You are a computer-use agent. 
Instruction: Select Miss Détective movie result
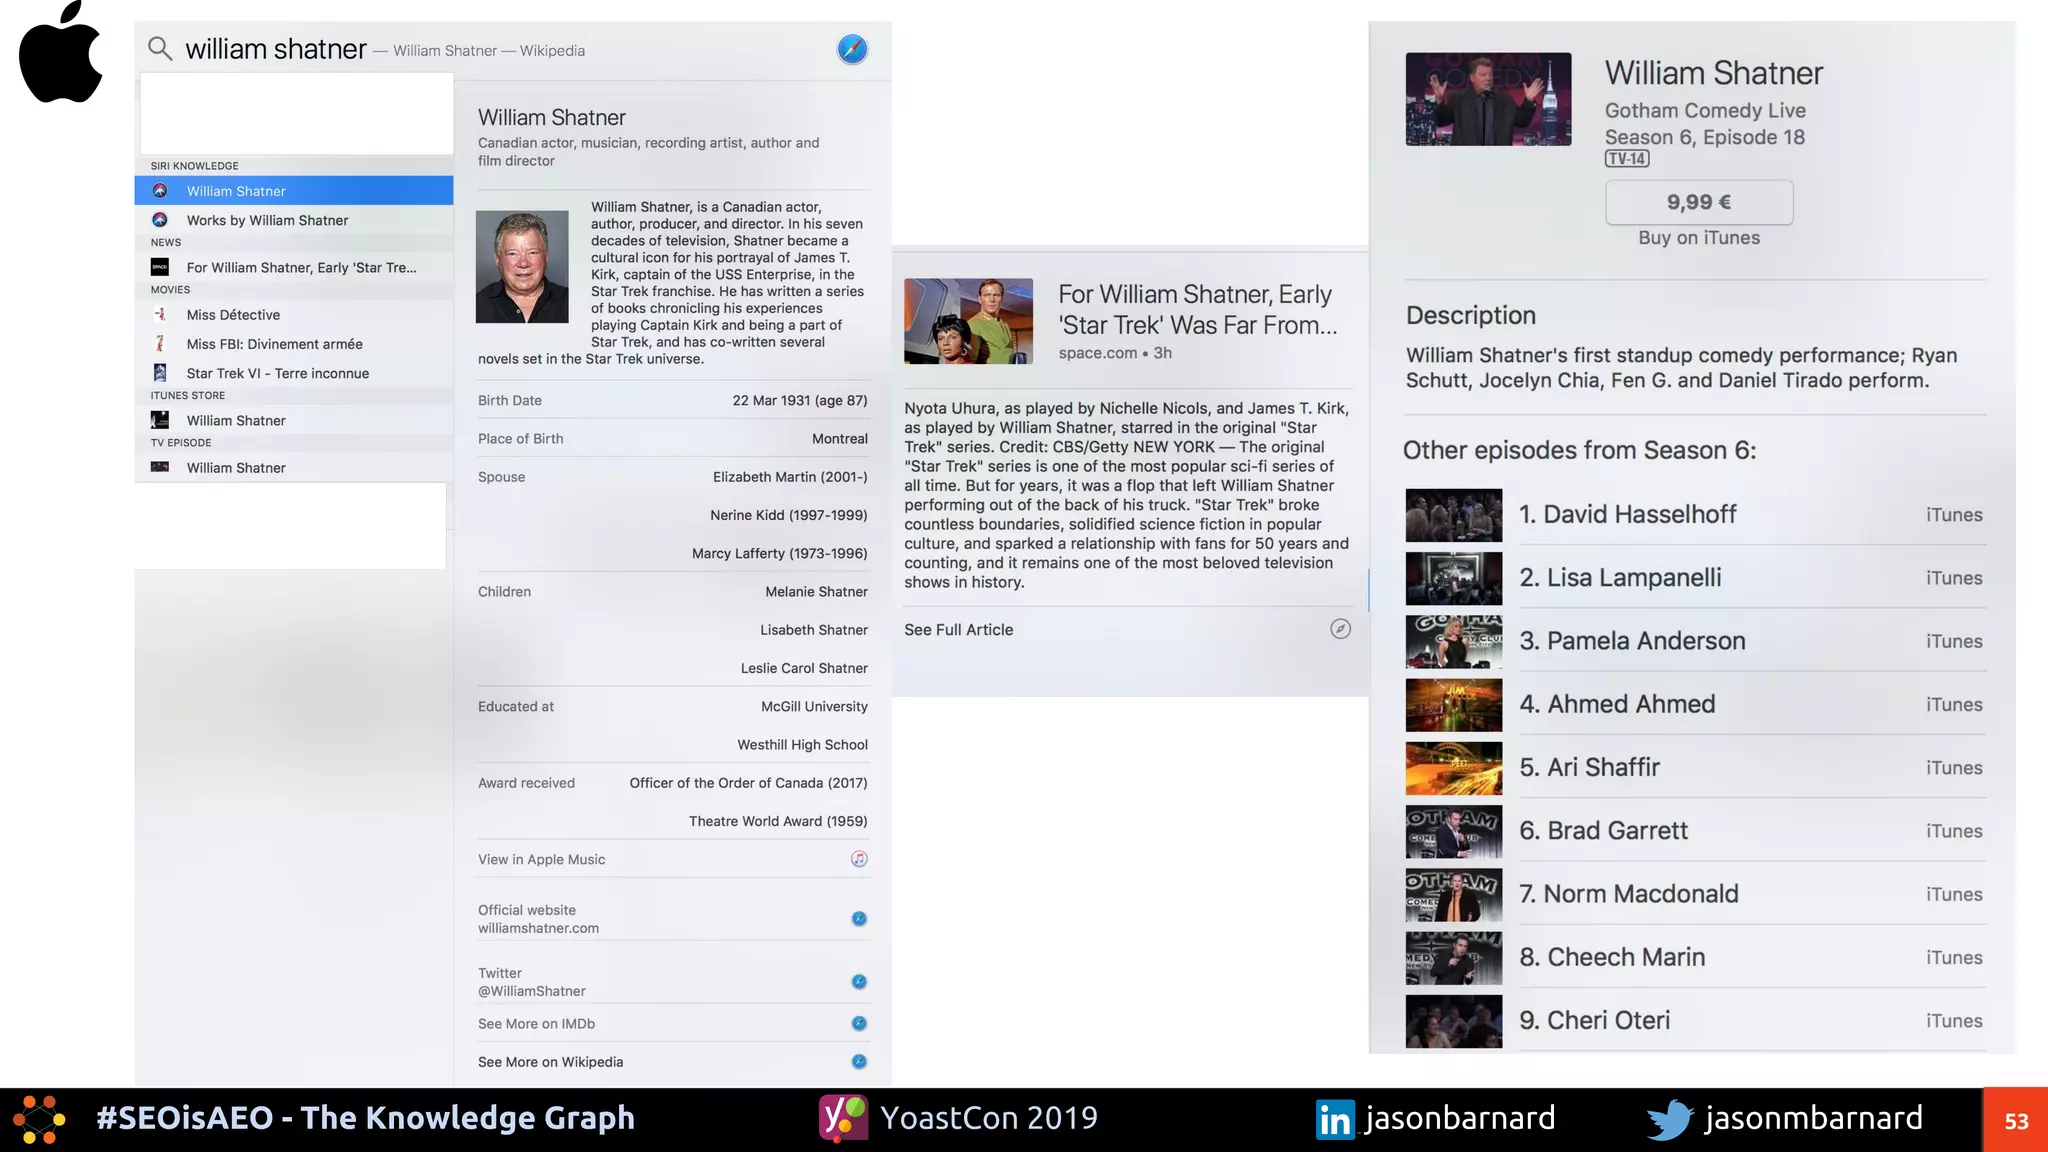pos(294,314)
